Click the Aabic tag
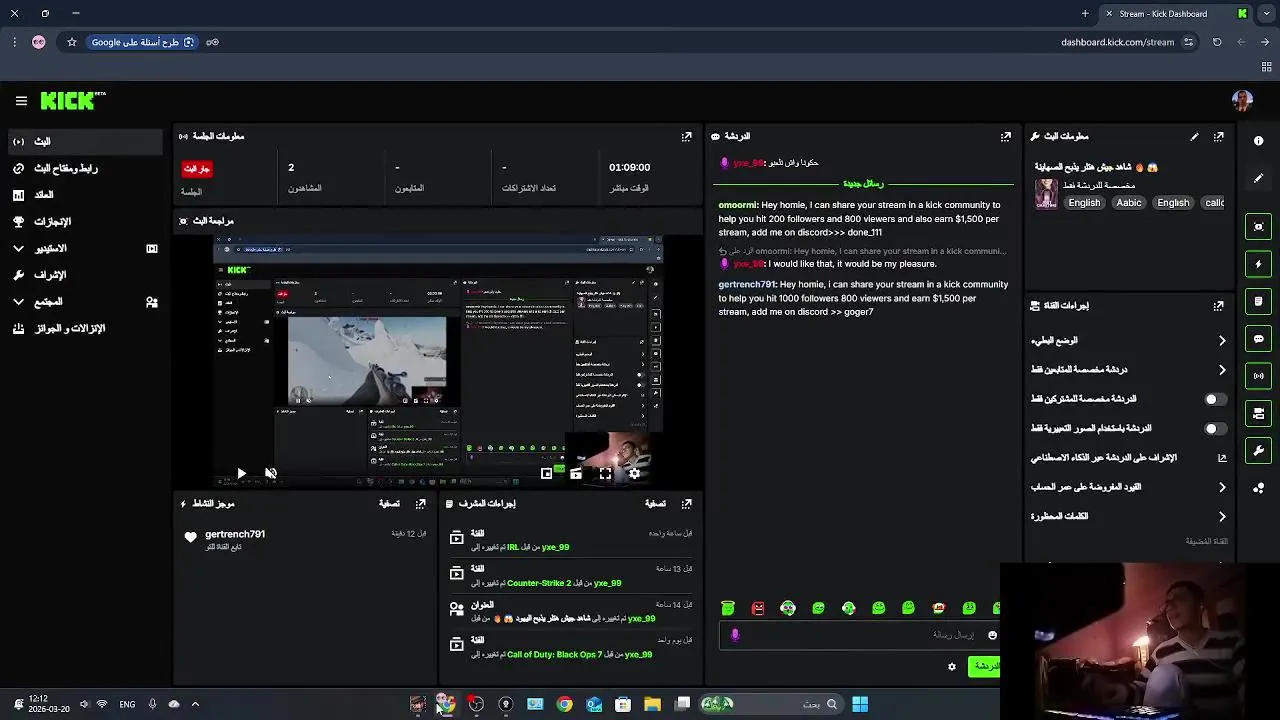Image resolution: width=1280 pixels, height=720 pixels. click(1129, 203)
